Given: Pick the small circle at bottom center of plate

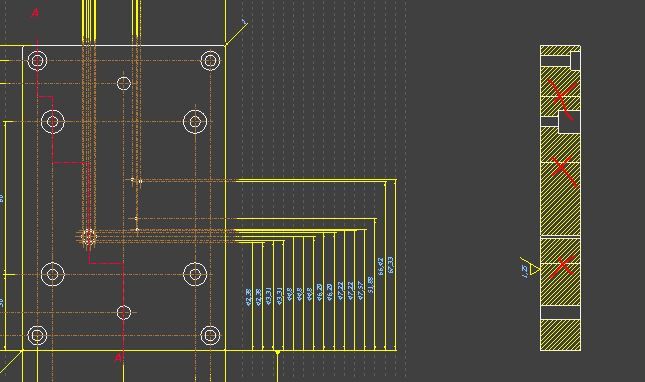Looking at the screenshot, I should click(124, 313).
